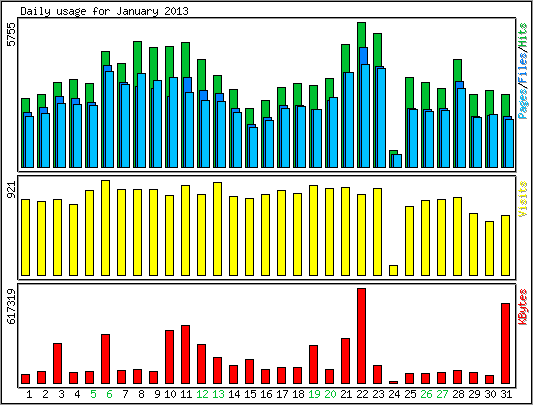Select the cyan Pages bar for day 1
The height and width of the screenshot is (405, 533).
click(30, 142)
